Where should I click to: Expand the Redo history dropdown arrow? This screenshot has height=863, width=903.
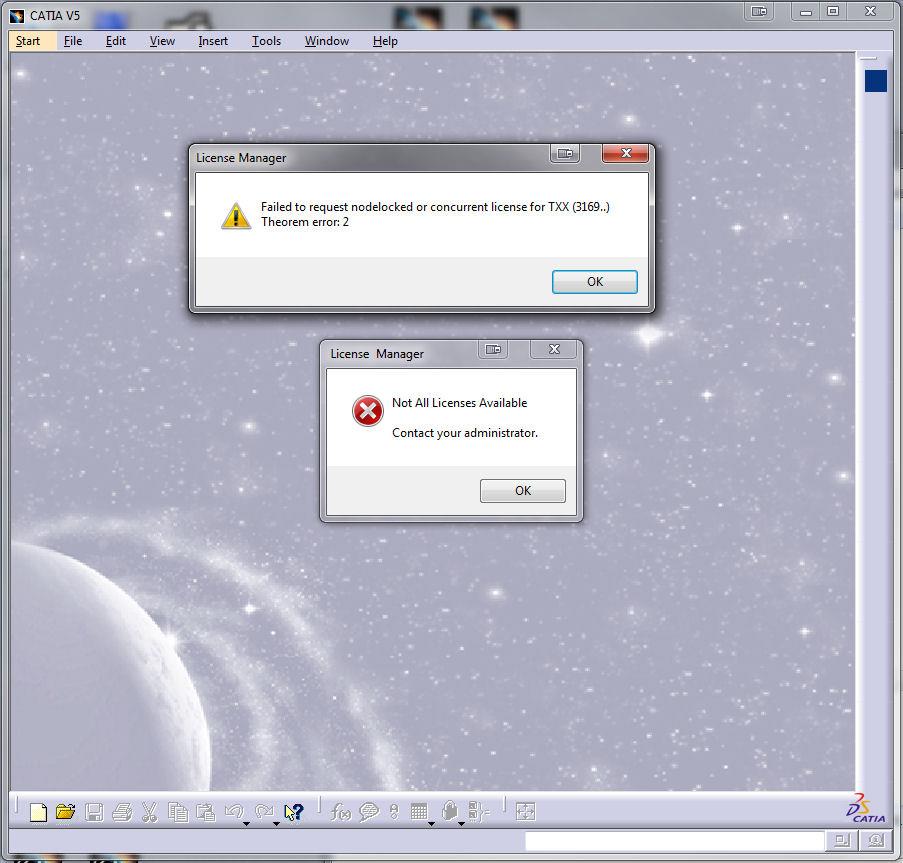coord(276,824)
